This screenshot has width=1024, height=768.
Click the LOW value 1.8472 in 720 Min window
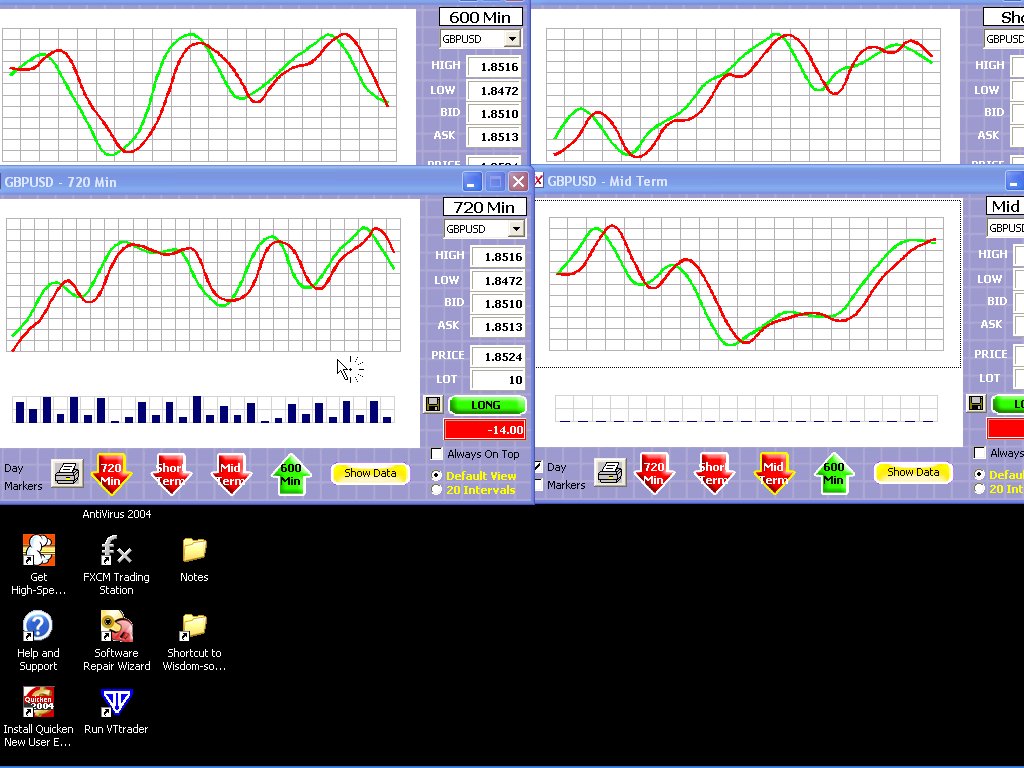coord(498,281)
